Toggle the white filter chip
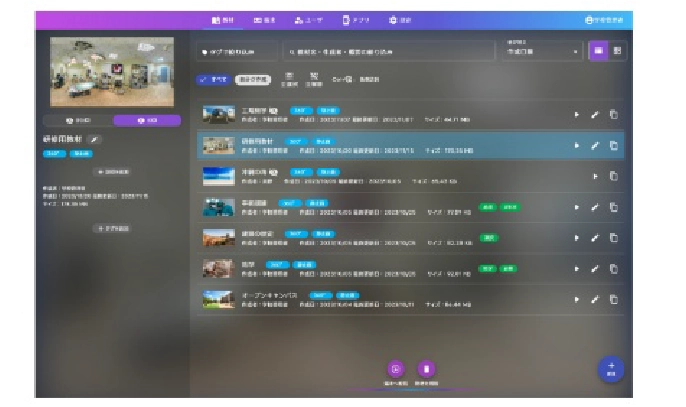The height and width of the screenshot is (407, 686). (x=253, y=80)
